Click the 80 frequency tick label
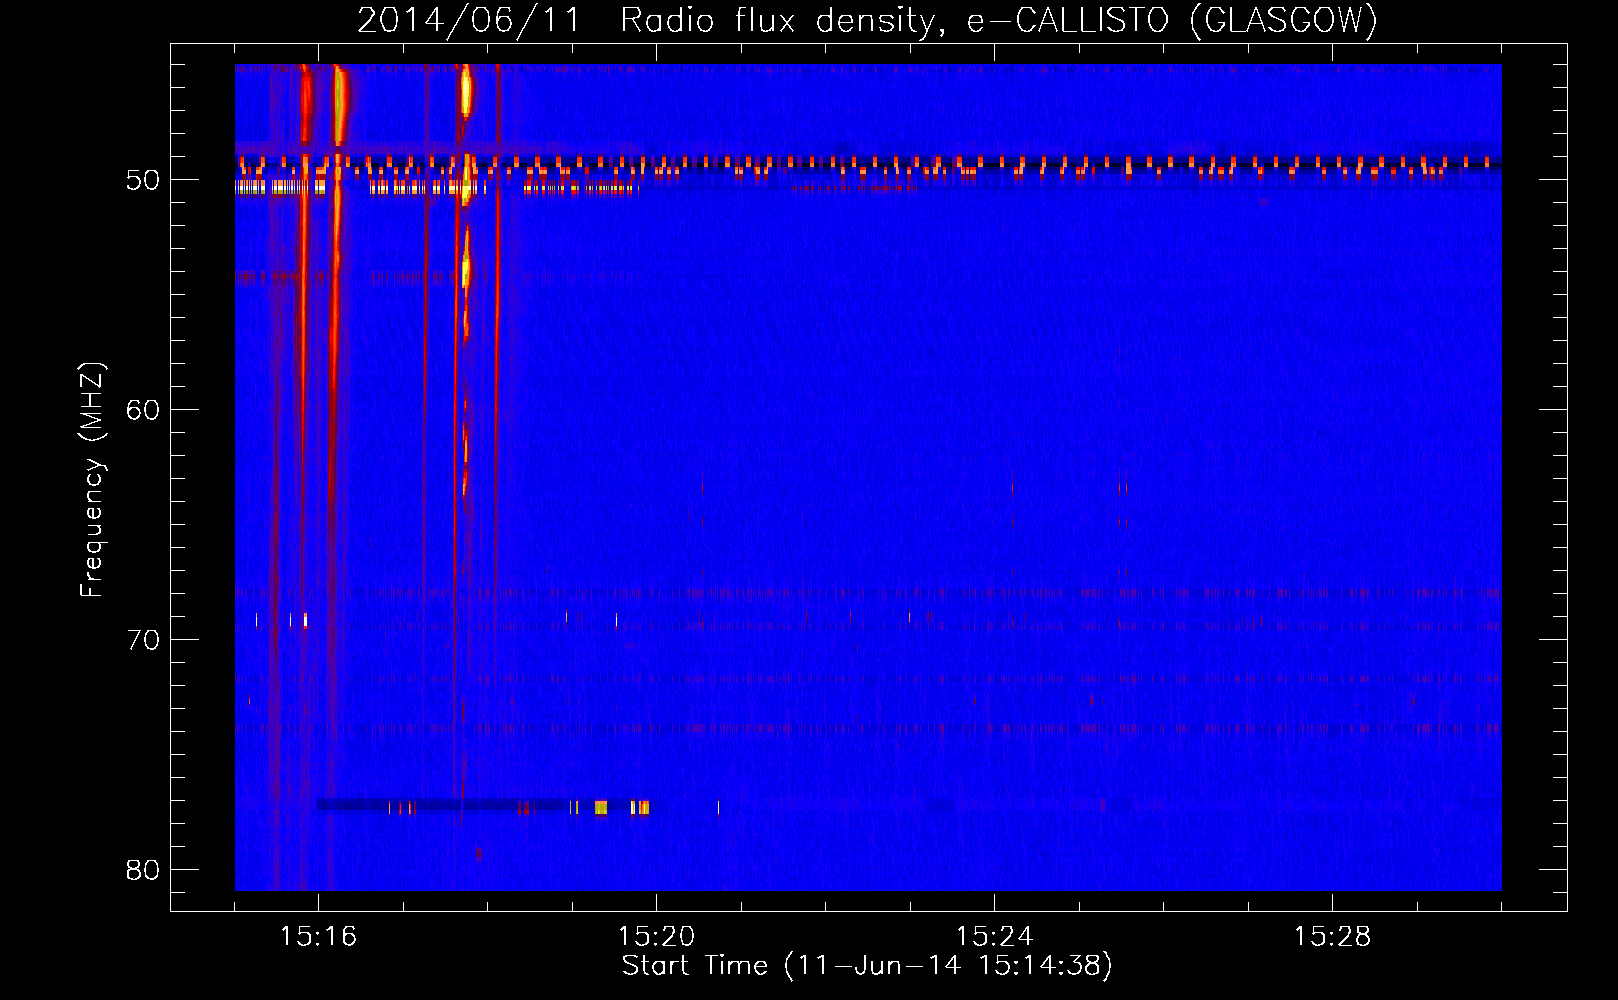Screen dimensions: 1618x1000 (x=143, y=870)
